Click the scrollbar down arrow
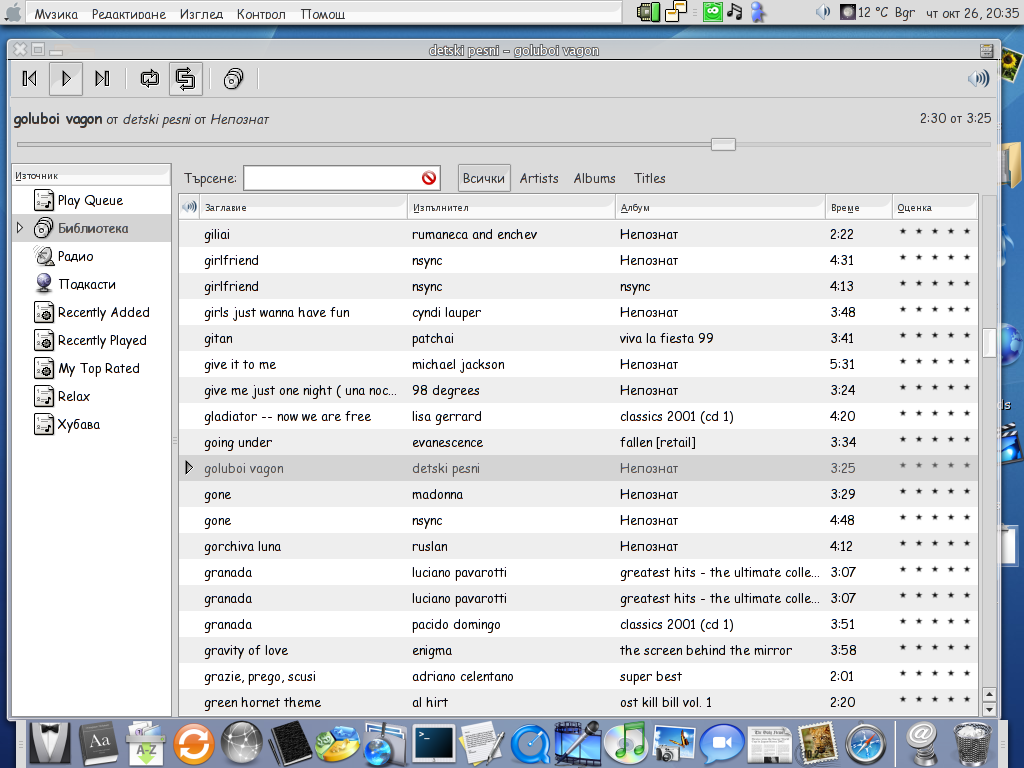This screenshot has width=1024, height=768. click(x=989, y=709)
